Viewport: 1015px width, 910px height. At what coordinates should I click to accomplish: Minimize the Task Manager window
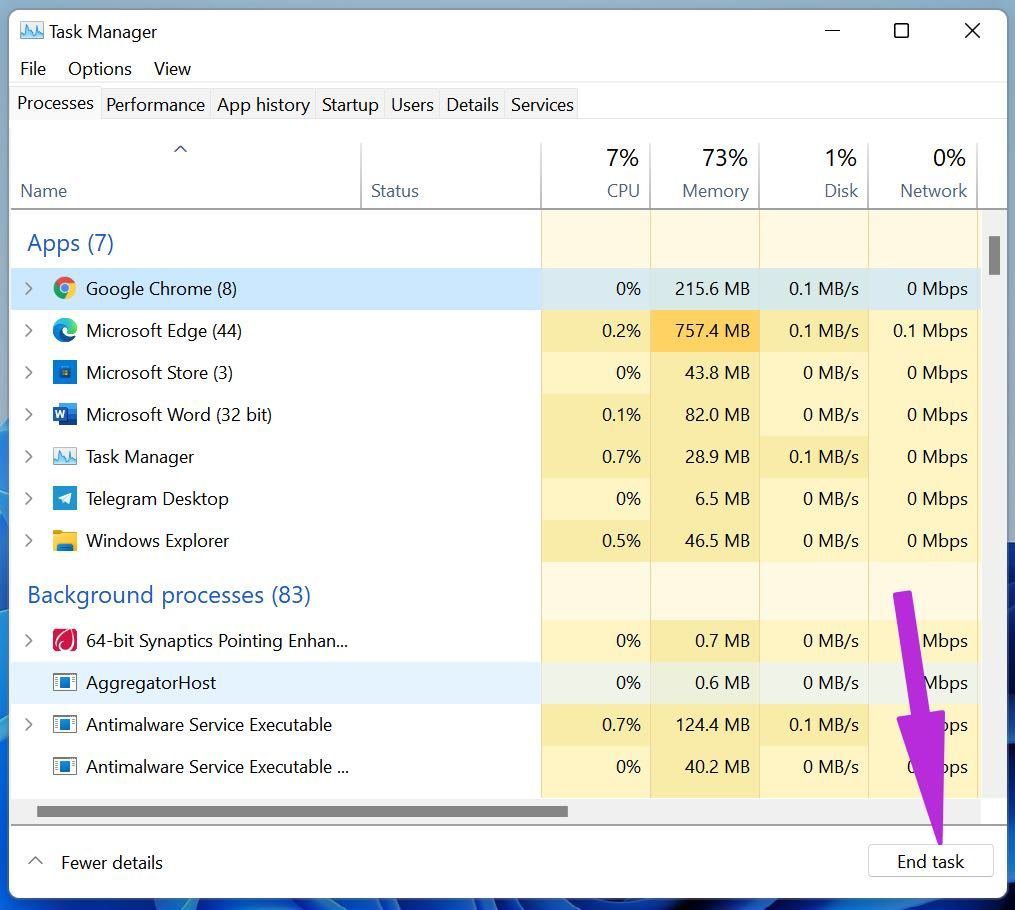[832, 30]
